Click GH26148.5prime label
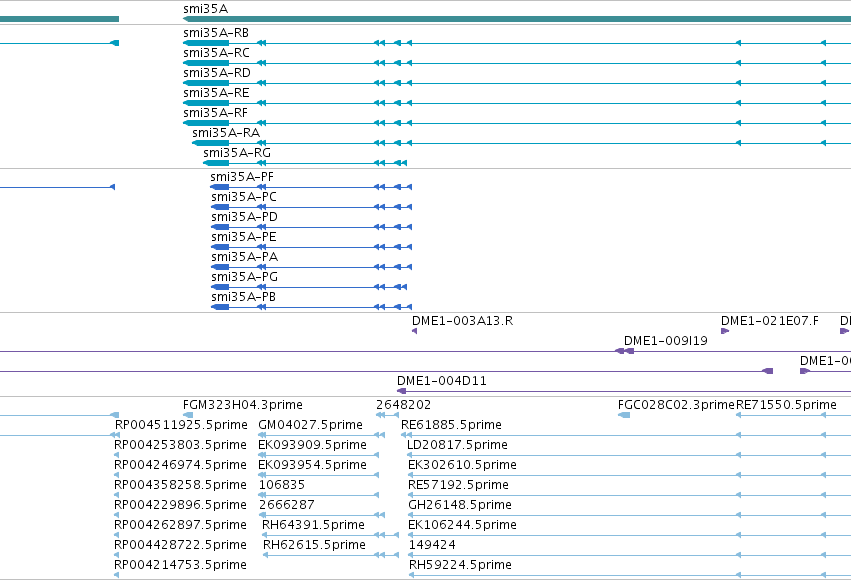 [x=460, y=505]
